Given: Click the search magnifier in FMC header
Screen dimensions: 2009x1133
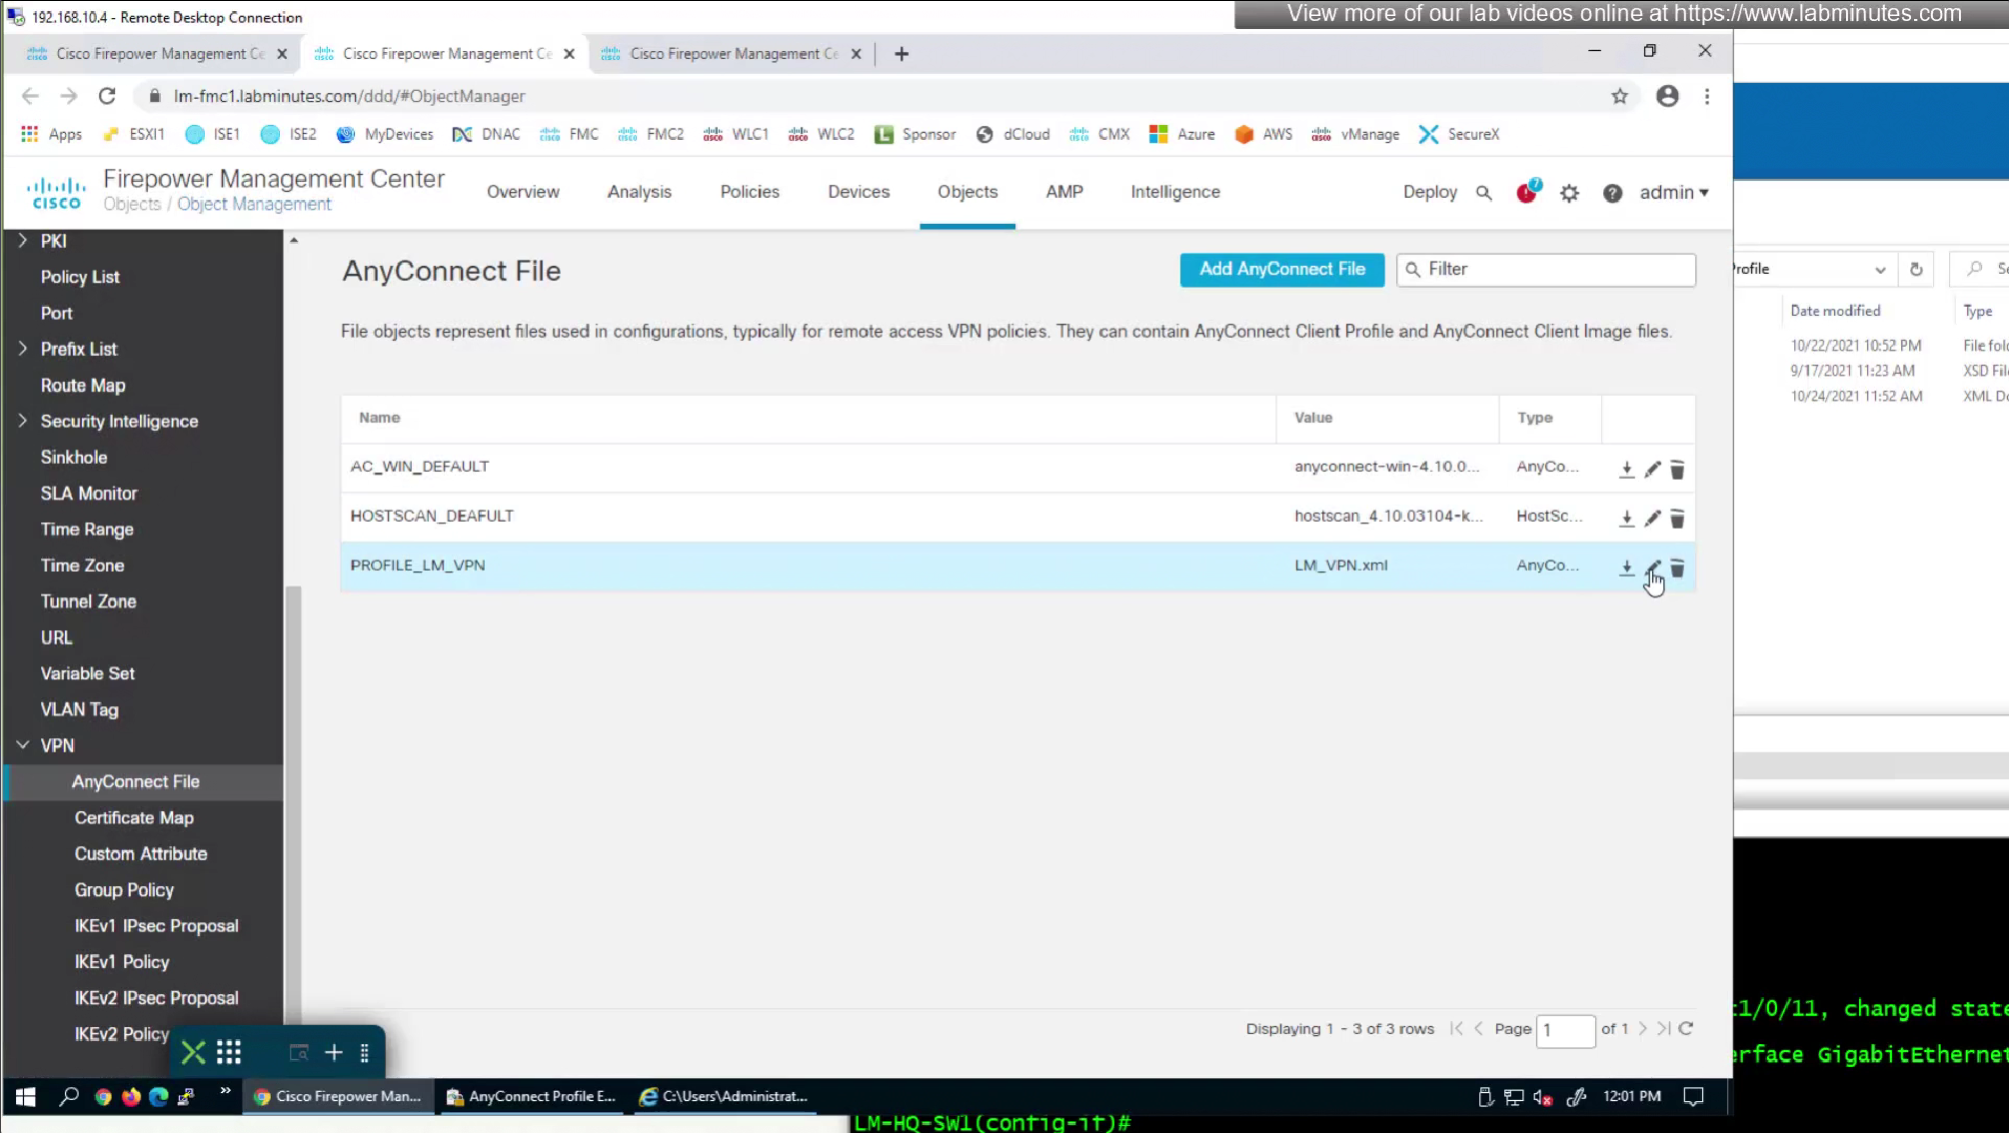Looking at the screenshot, I should [1483, 193].
